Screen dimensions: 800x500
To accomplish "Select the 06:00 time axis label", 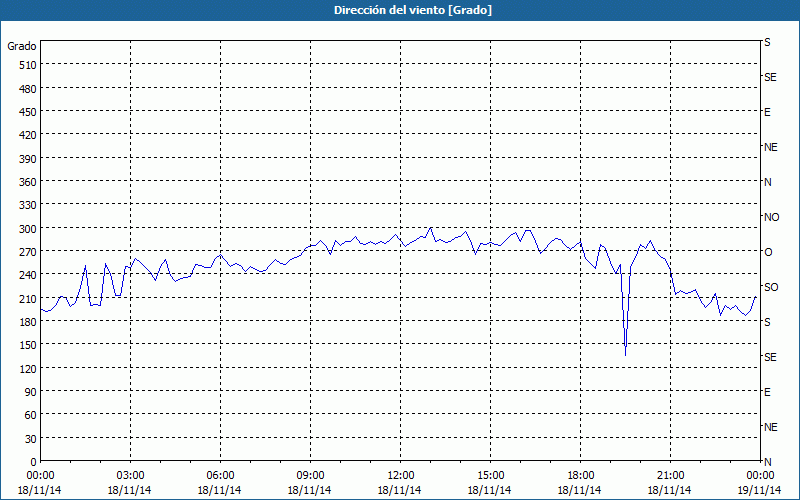I will pos(220,476).
